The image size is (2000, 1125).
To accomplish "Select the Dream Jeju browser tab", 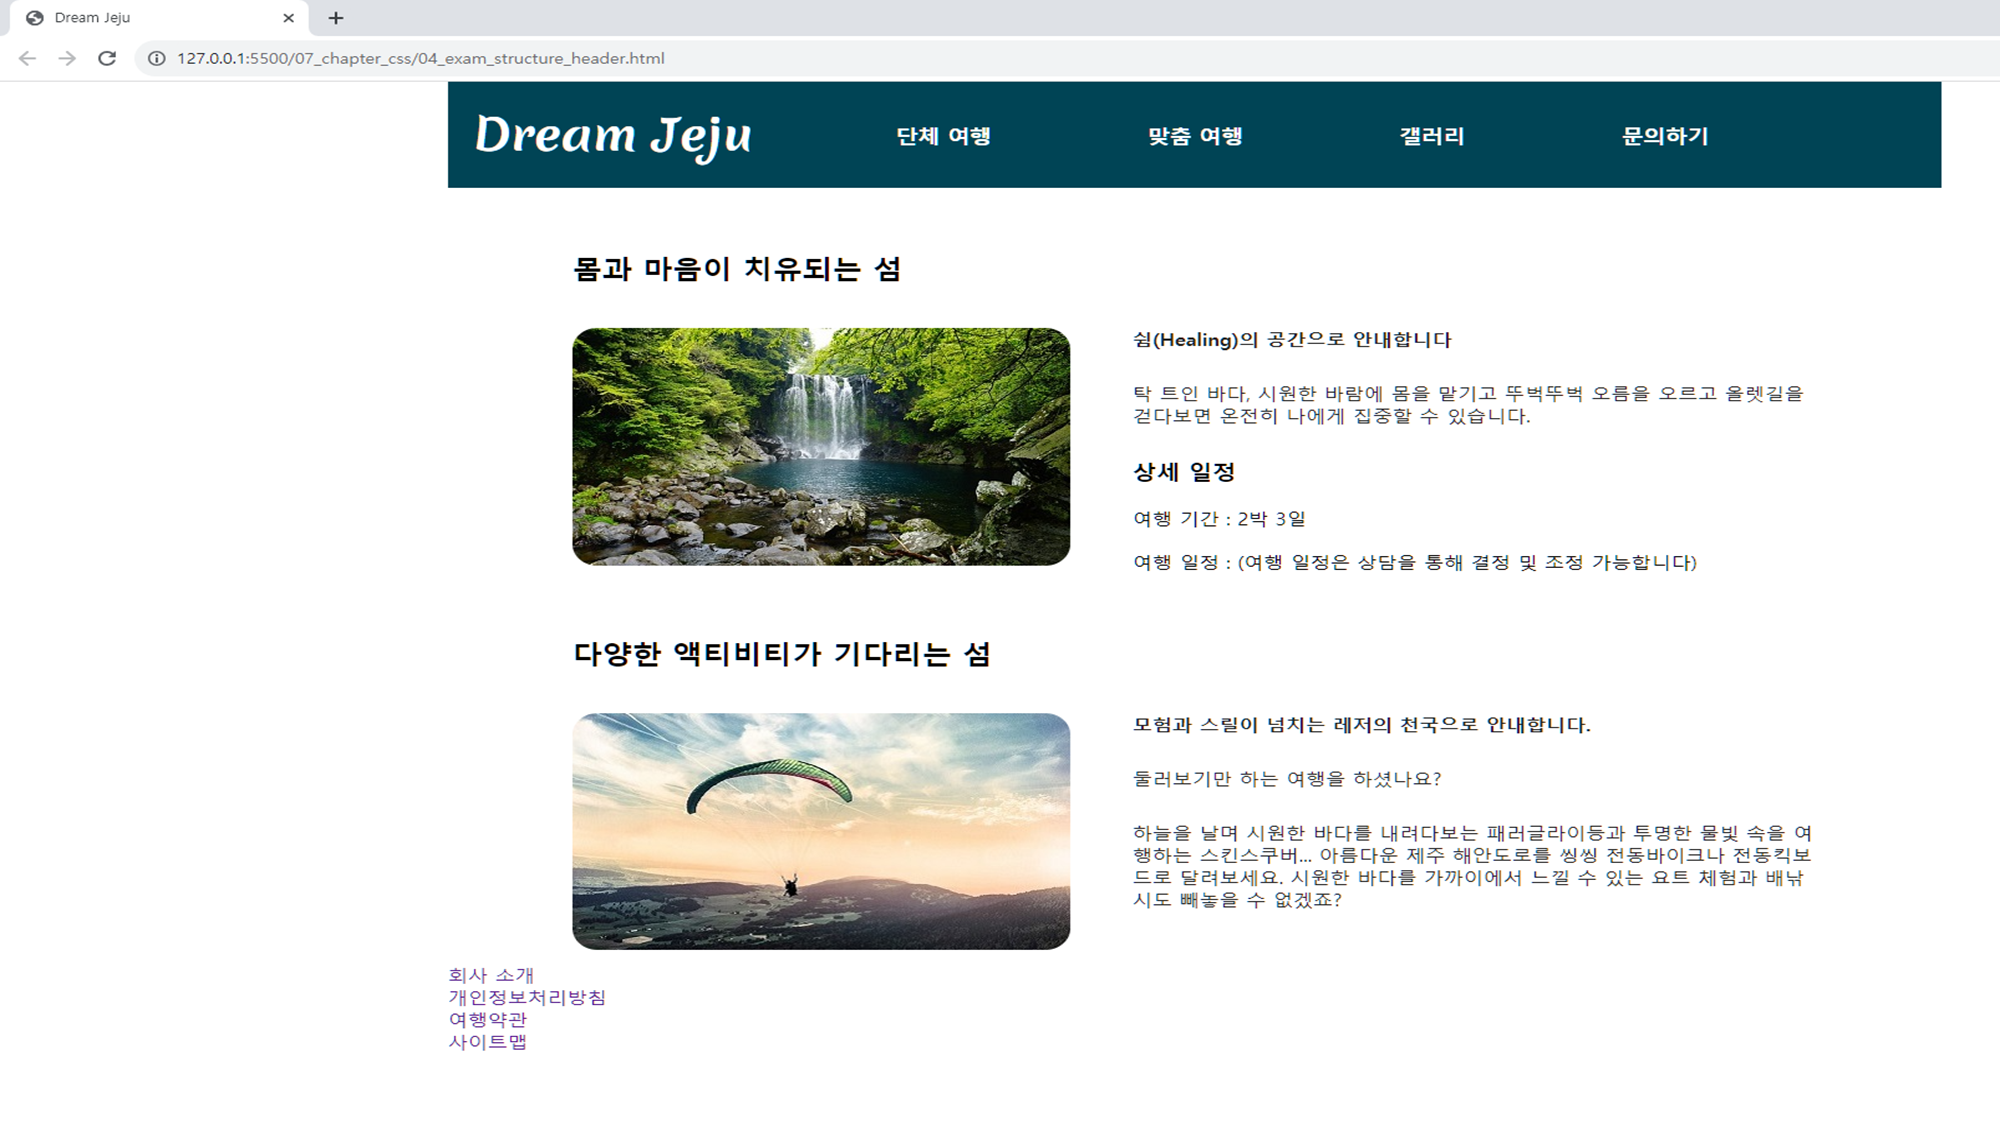I will pyautogui.click(x=150, y=18).
